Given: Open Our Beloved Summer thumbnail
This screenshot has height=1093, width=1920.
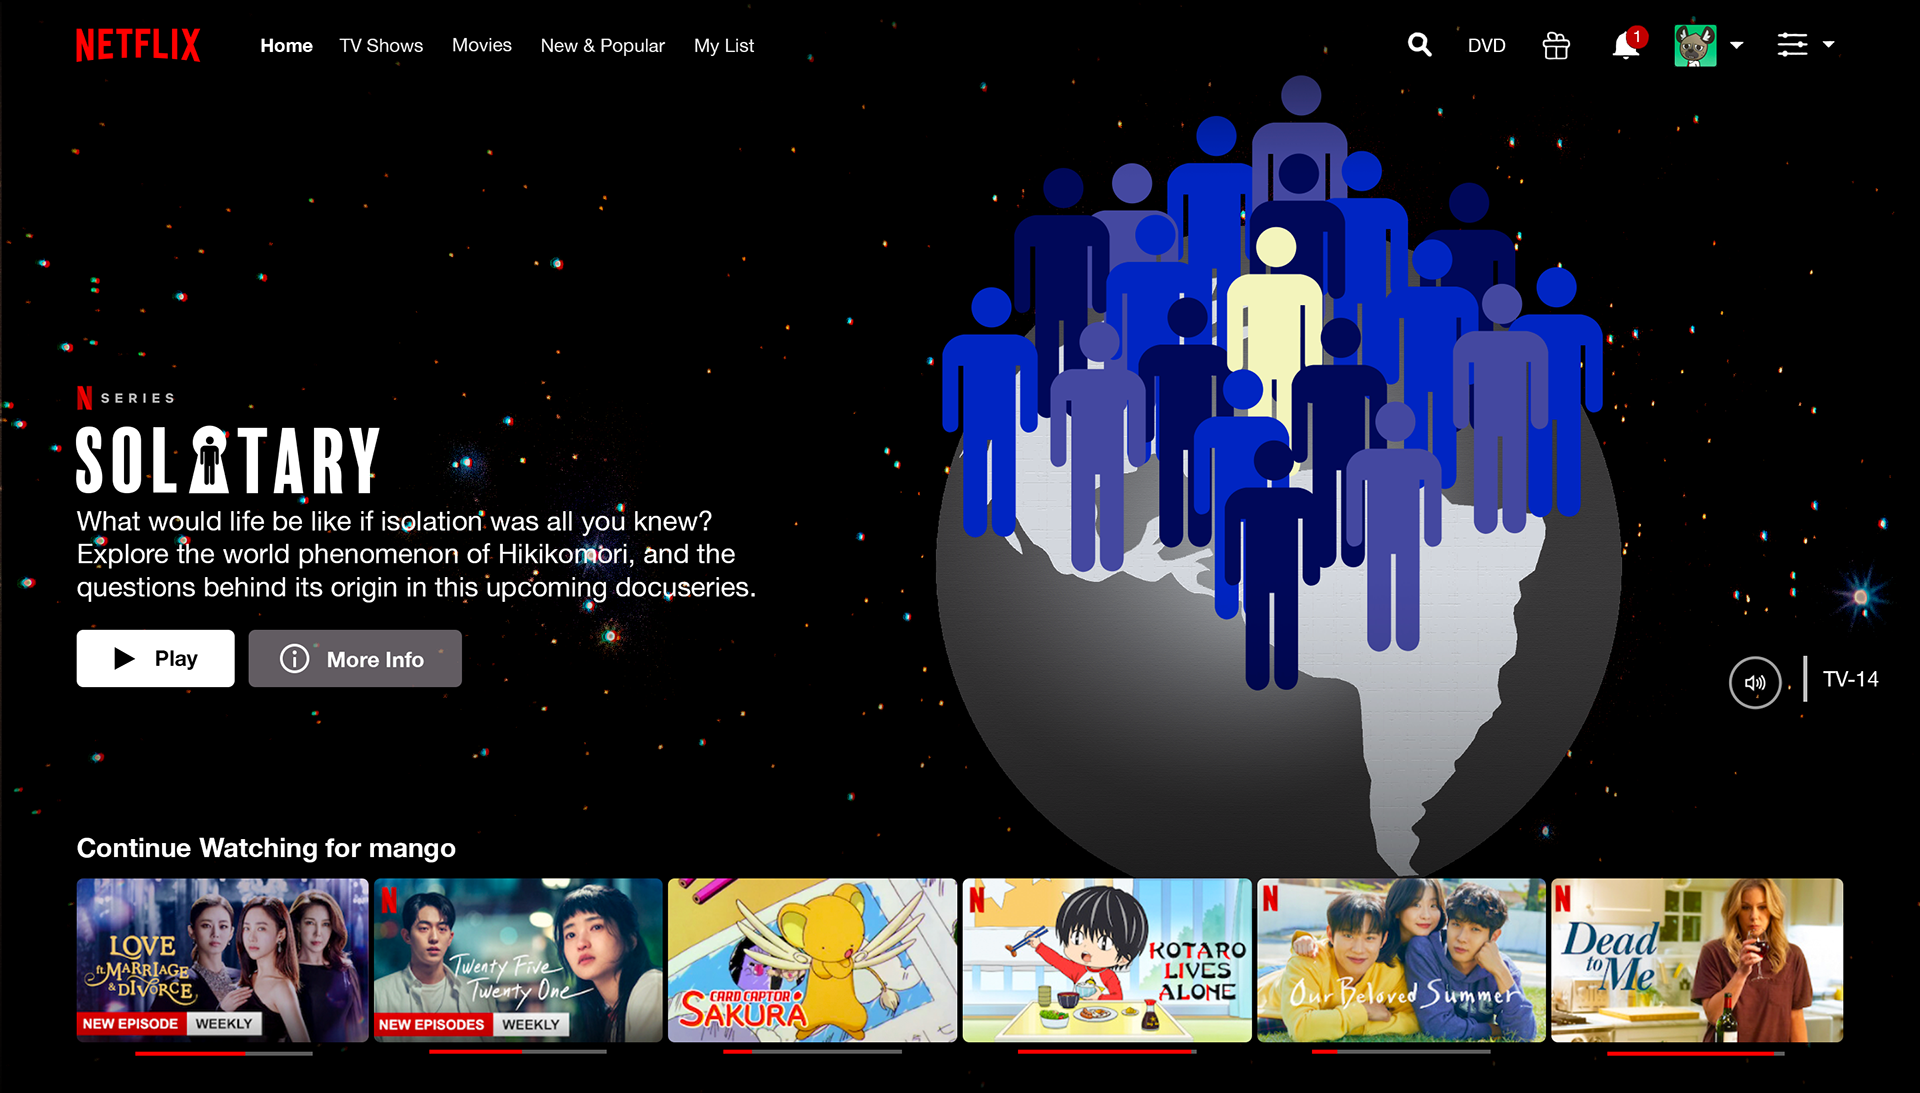Looking at the screenshot, I should (x=1401, y=960).
